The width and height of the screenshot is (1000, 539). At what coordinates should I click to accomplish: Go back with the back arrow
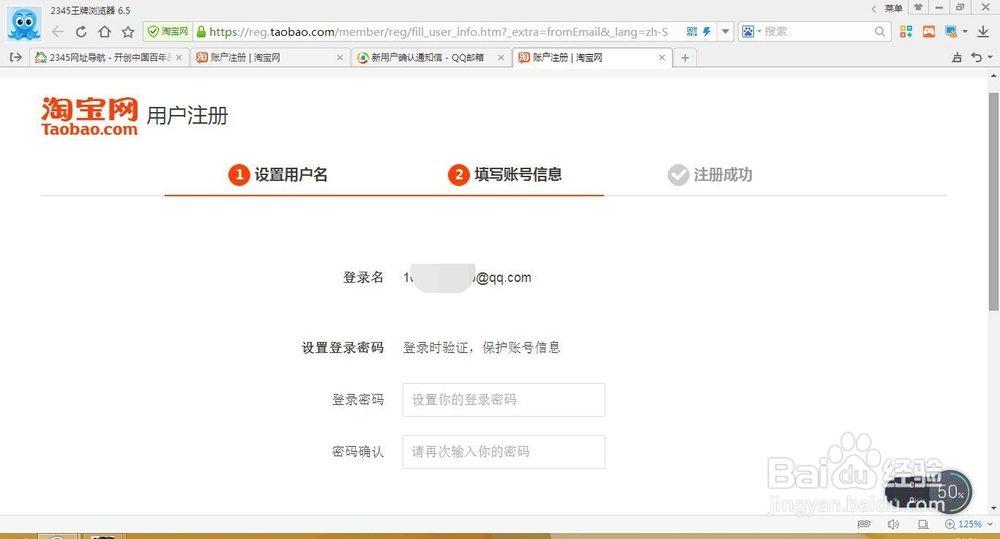pyautogui.click(x=58, y=31)
